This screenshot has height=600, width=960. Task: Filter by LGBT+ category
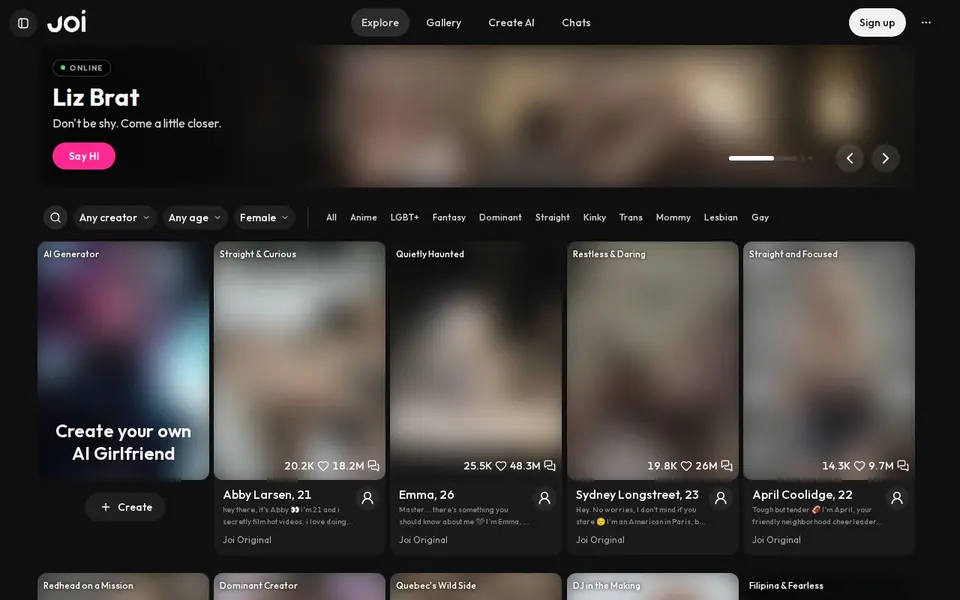pos(405,217)
